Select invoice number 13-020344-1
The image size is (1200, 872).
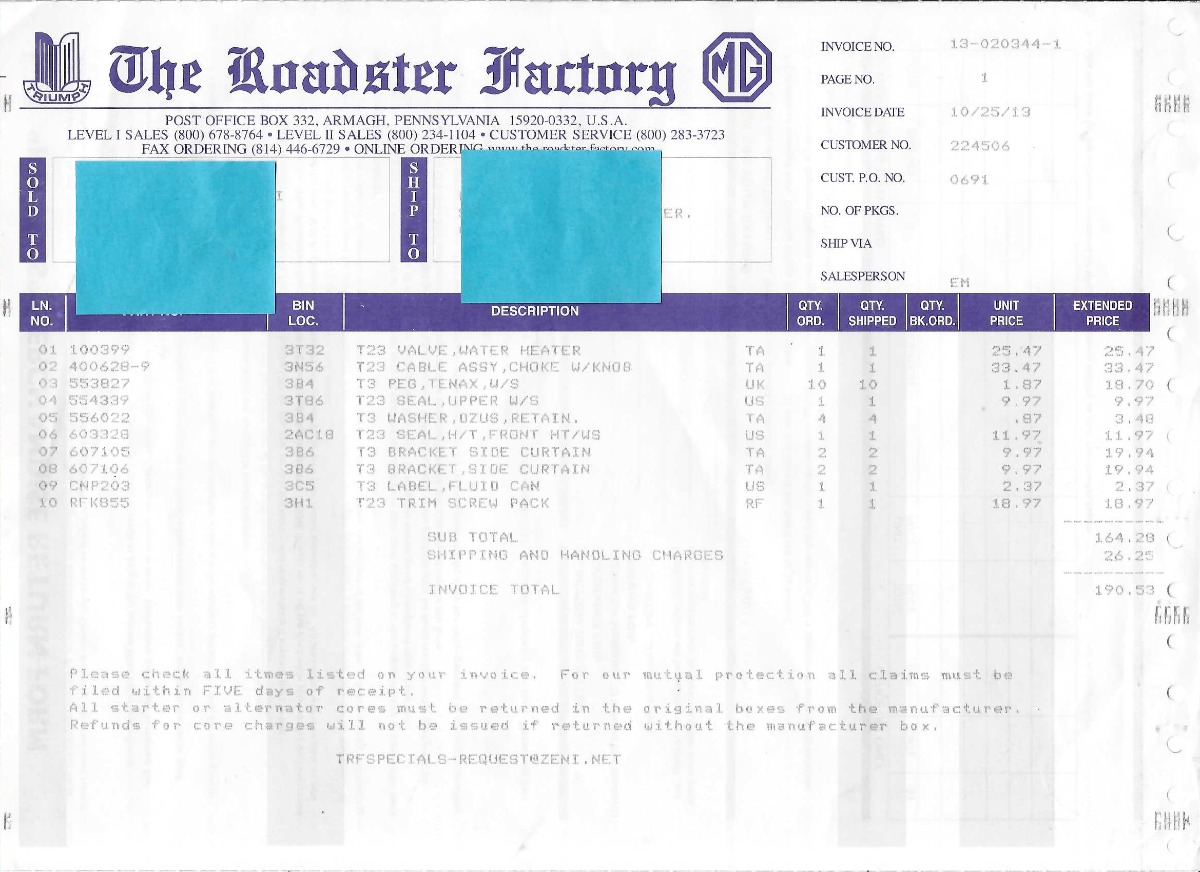point(1005,45)
